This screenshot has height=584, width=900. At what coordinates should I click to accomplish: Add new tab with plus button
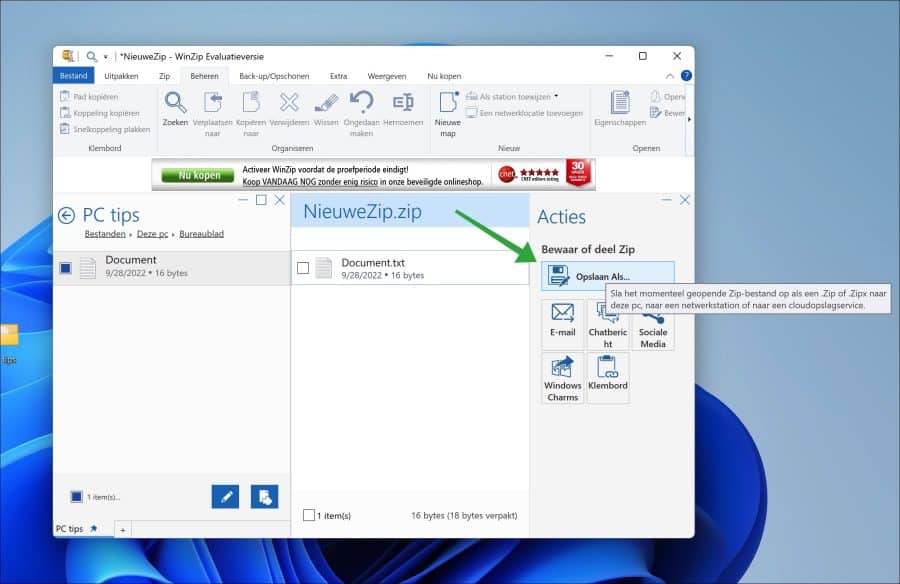point(122,529)
